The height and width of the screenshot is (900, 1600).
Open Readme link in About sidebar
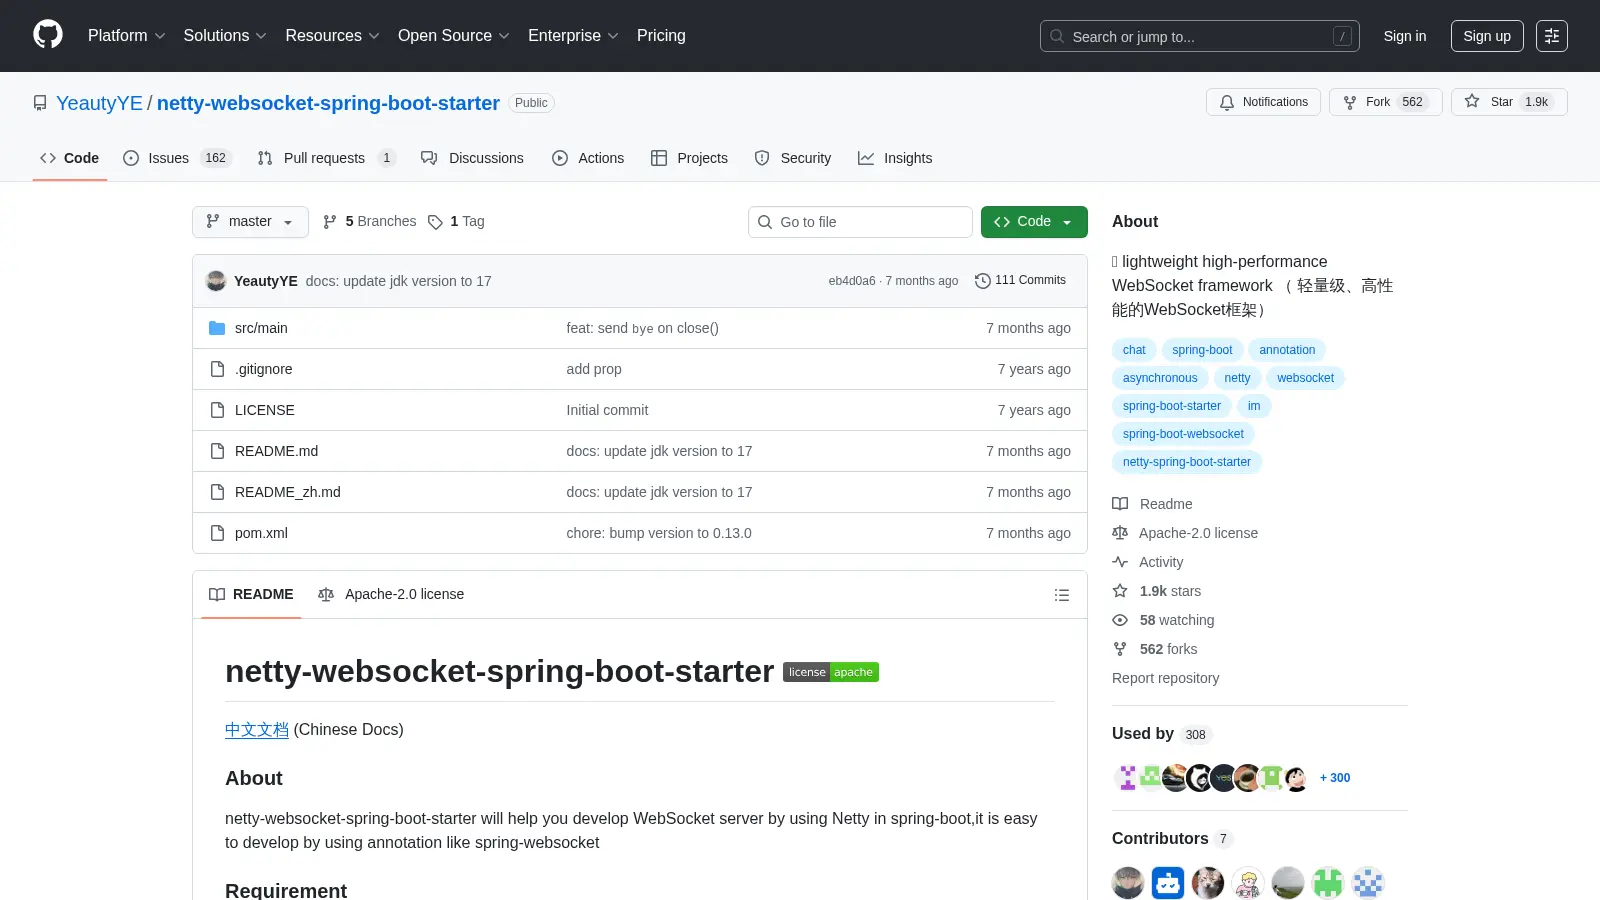(x=1152, y=504)
